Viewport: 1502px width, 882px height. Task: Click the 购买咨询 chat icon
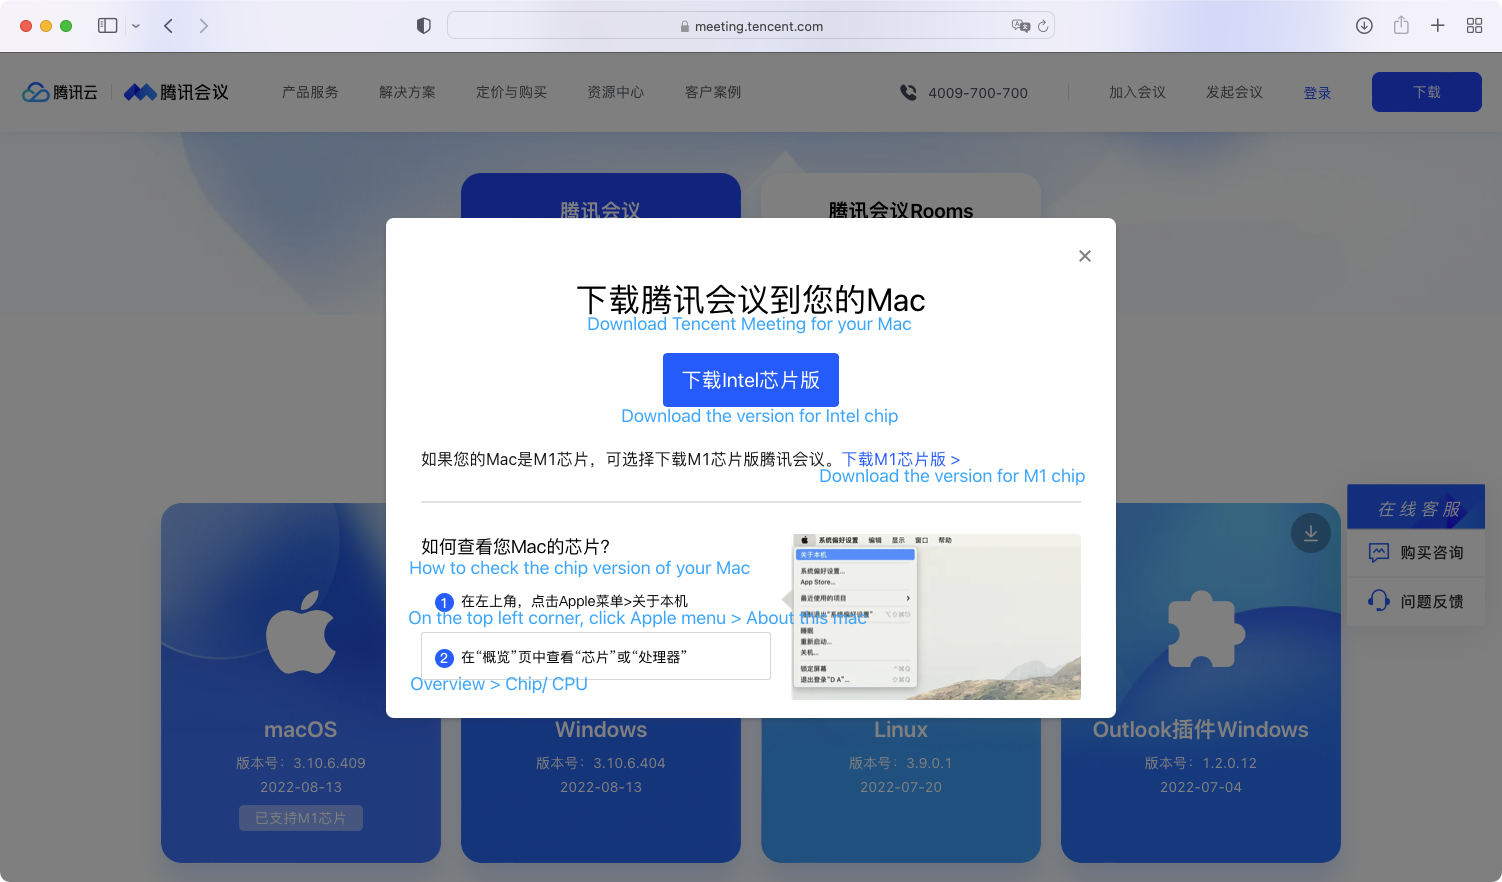click(1379, 553)
